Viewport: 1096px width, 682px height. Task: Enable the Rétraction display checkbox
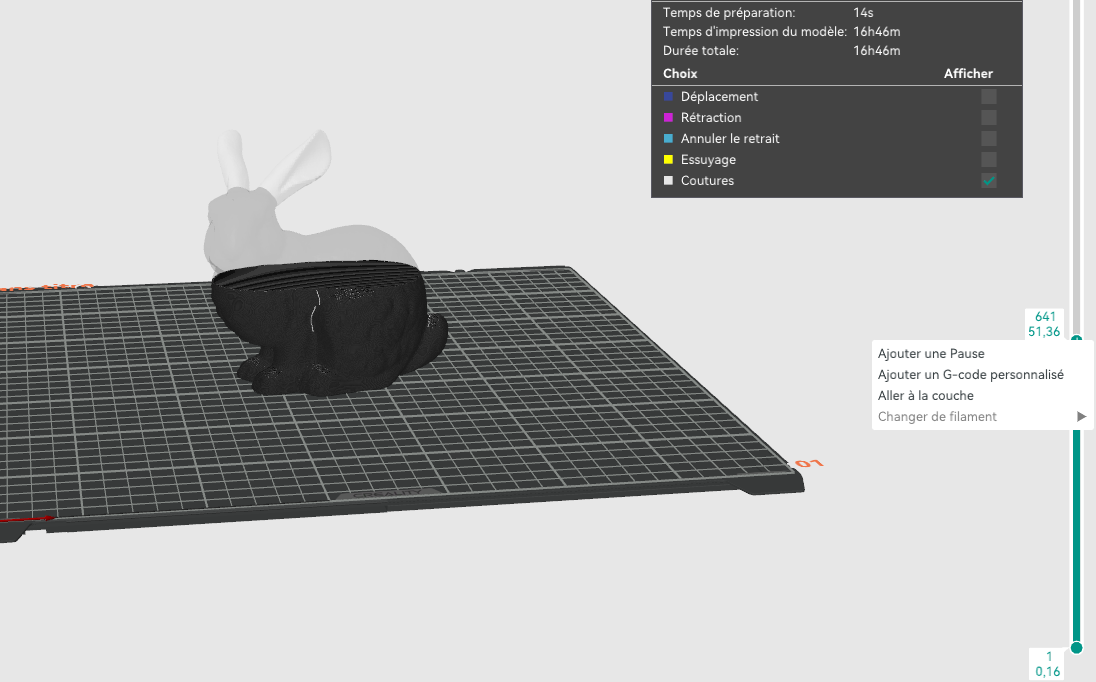point(988,117)
